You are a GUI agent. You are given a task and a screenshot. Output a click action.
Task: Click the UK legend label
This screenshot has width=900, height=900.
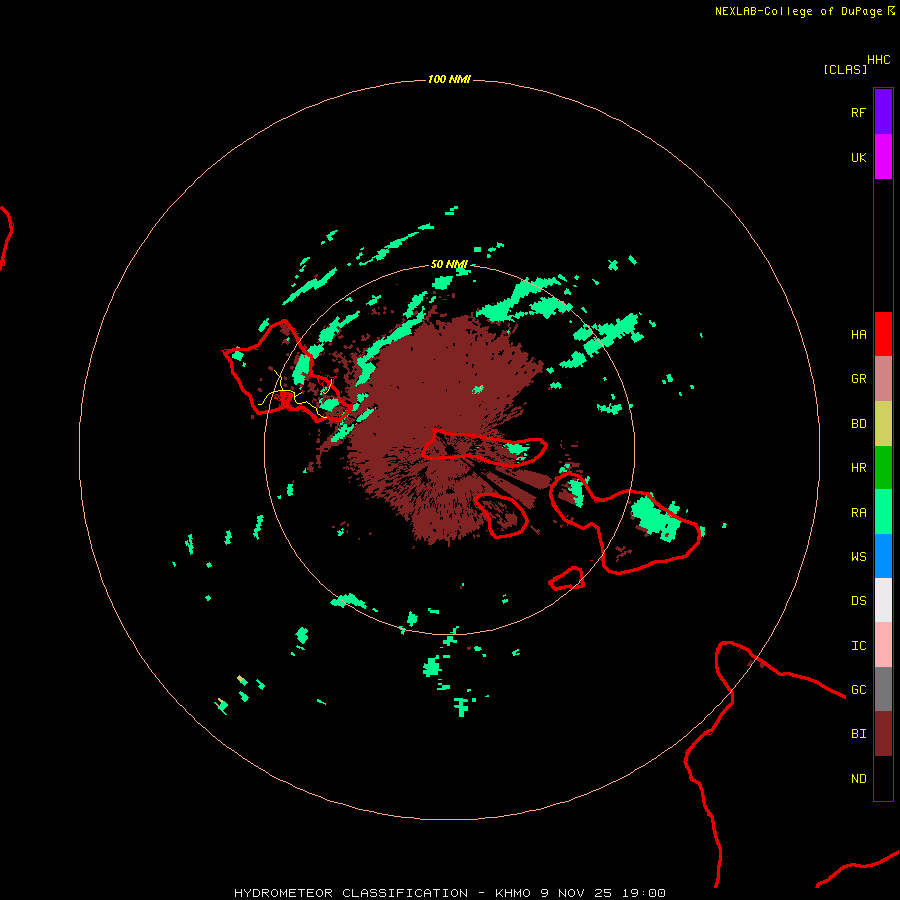tap(858, 157)
